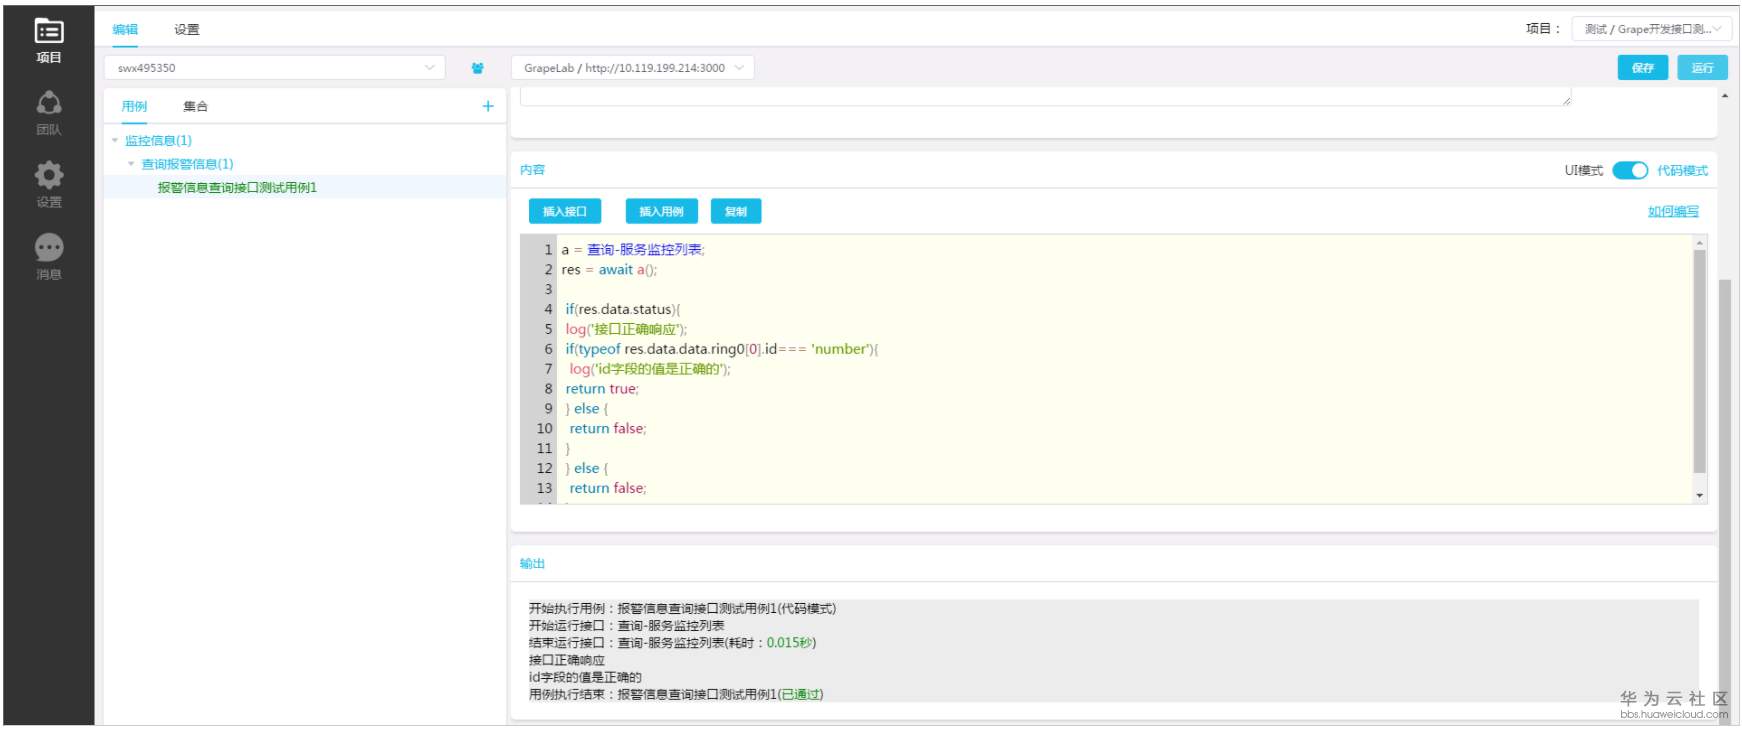Click log line 'id字段的值是正确的' in code
The image size is (1742, 729).
pyautogui.click(x=650, y=369)
